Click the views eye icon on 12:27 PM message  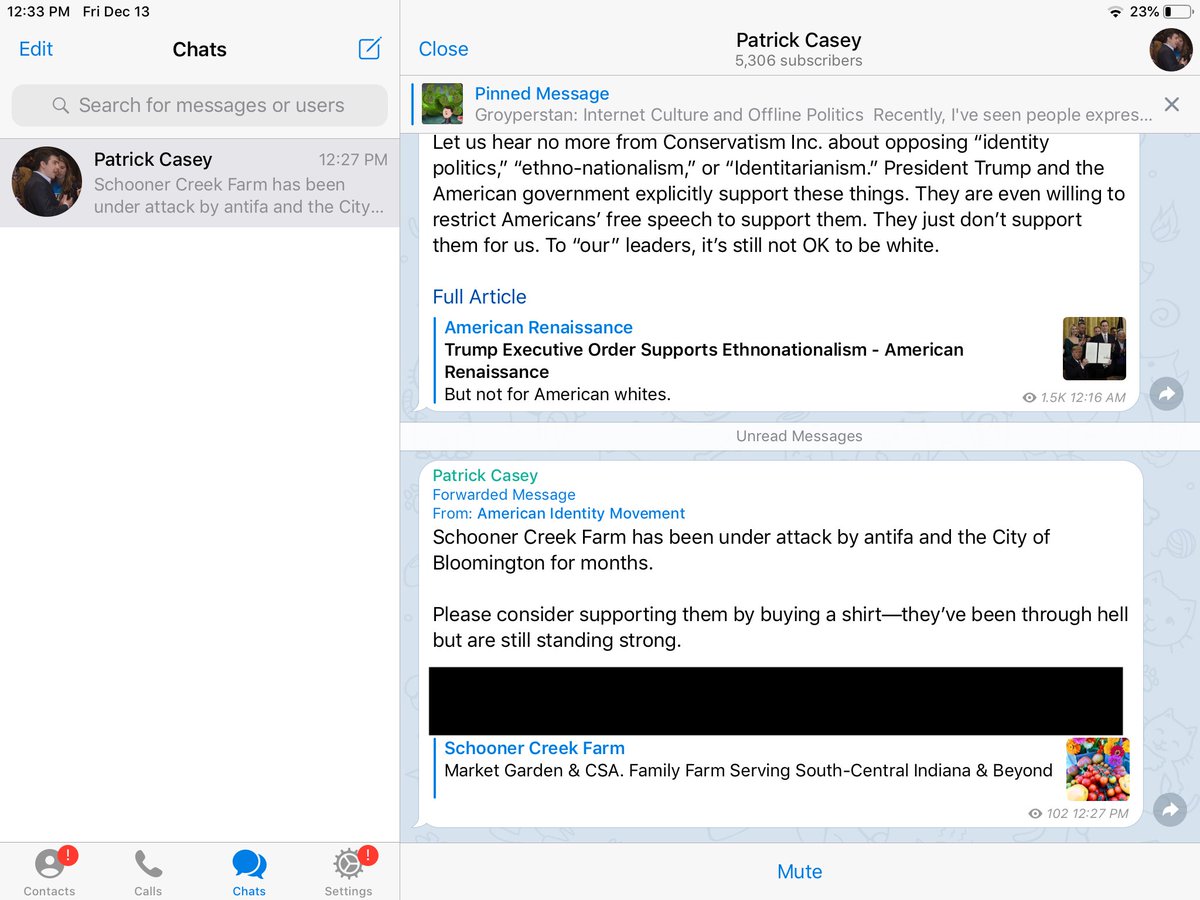point(1035,814)
